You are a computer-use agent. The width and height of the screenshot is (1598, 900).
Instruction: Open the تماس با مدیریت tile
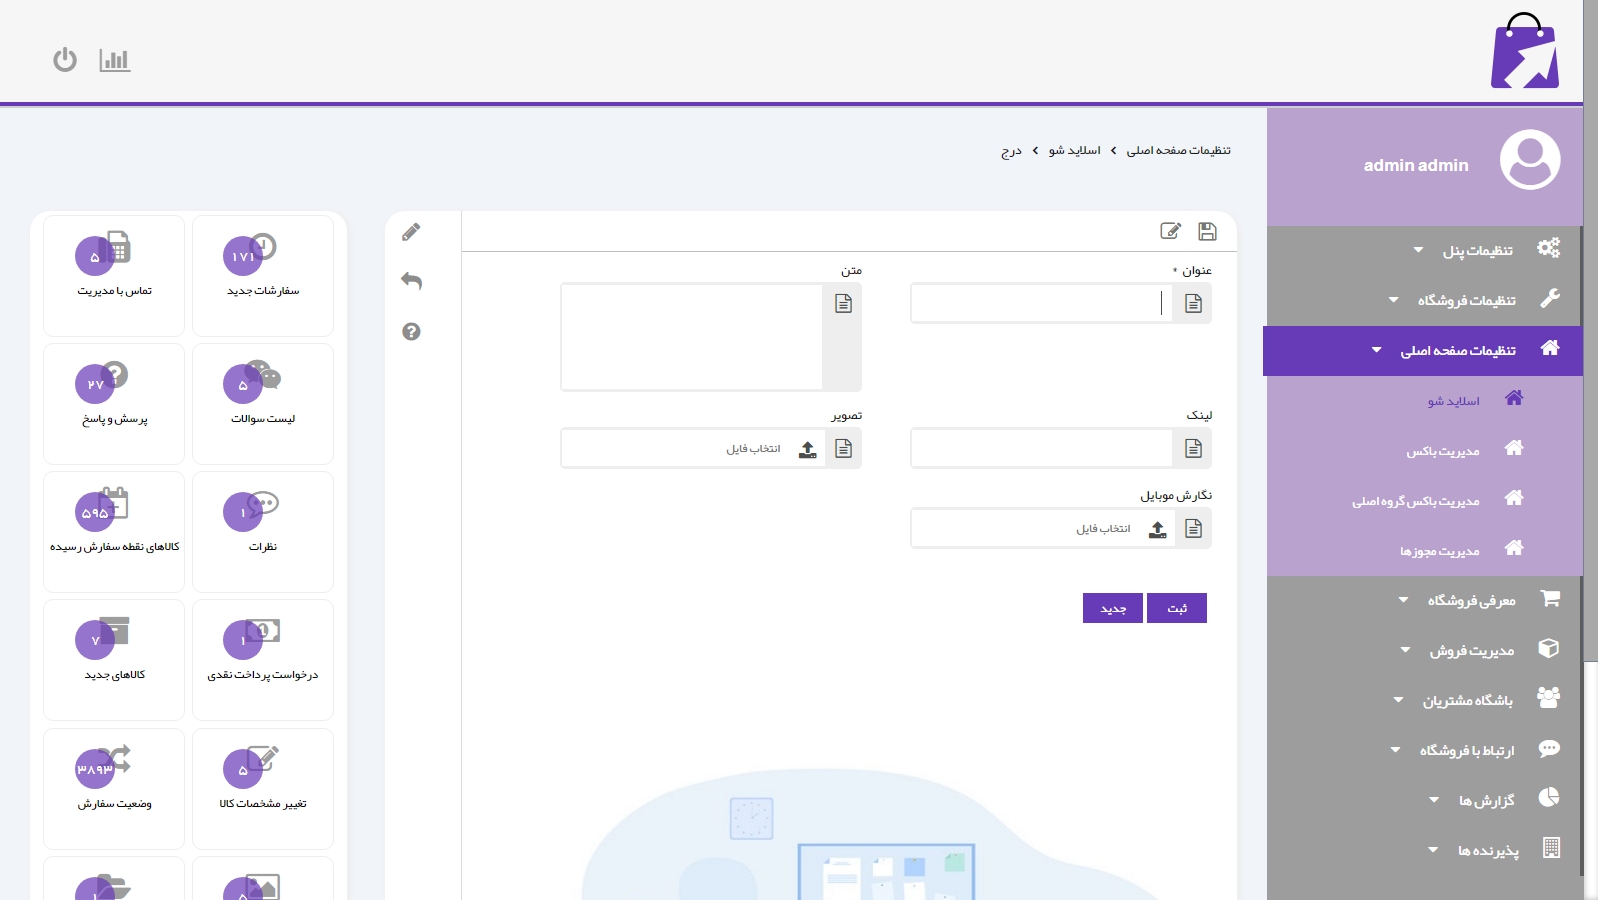tap(114, 275)
